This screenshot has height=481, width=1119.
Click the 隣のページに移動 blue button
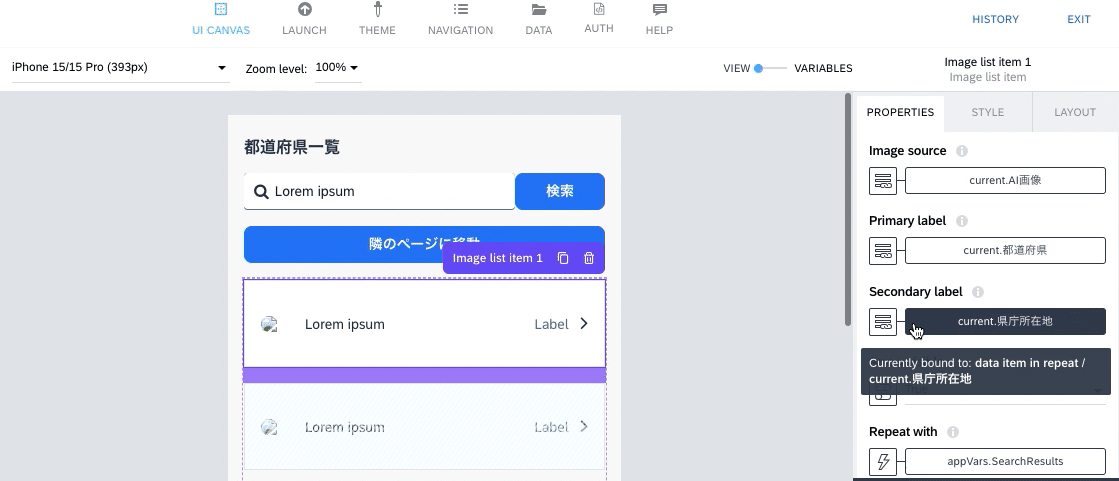click(x=424, y=244)
